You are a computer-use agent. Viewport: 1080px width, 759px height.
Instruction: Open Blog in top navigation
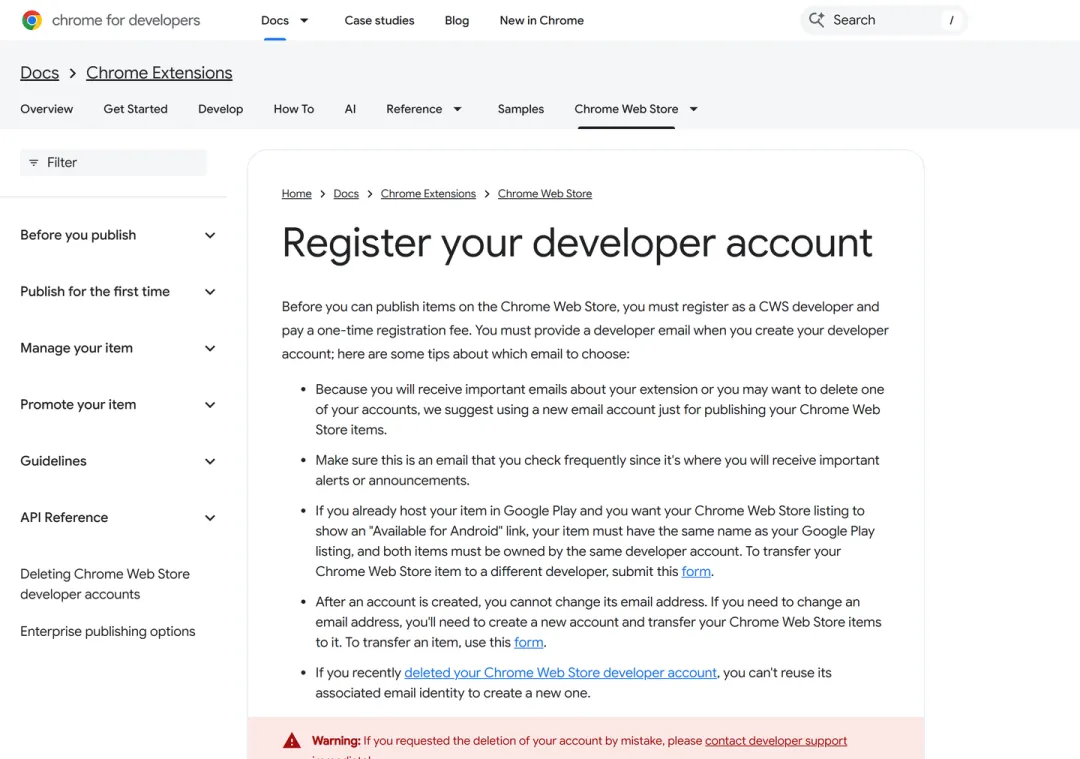[457, 21]
